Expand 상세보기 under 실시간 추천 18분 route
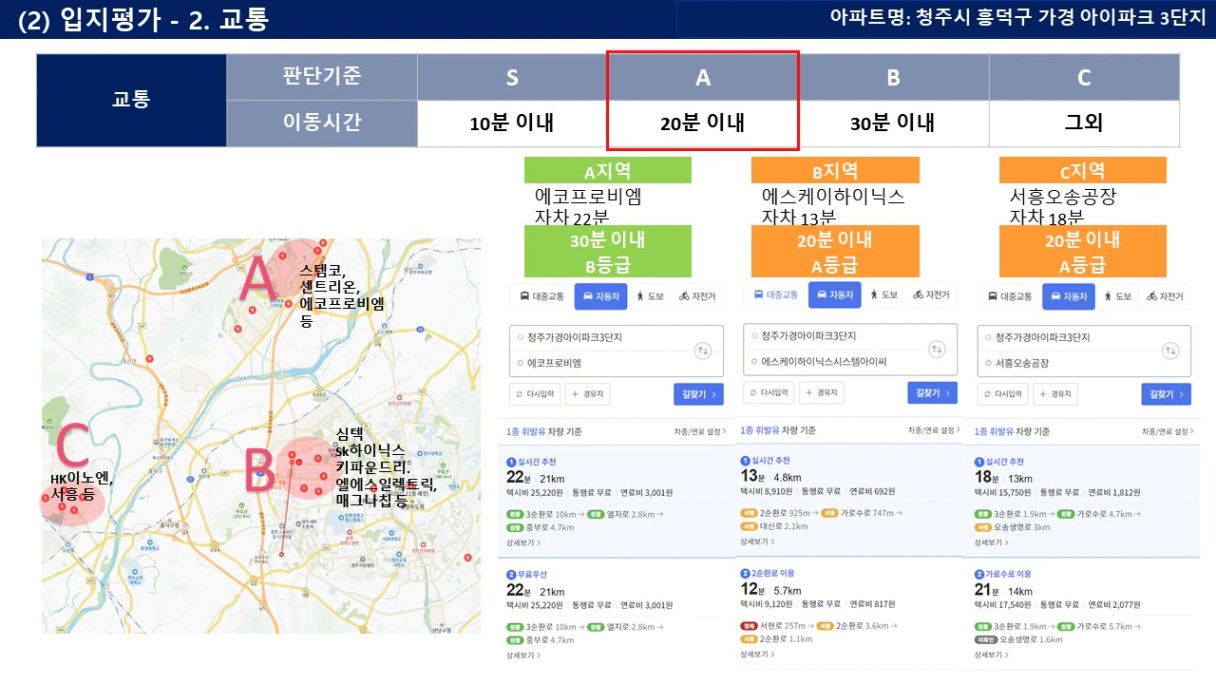The width and height of the screenshot is (1216, 684). (990, 542)
